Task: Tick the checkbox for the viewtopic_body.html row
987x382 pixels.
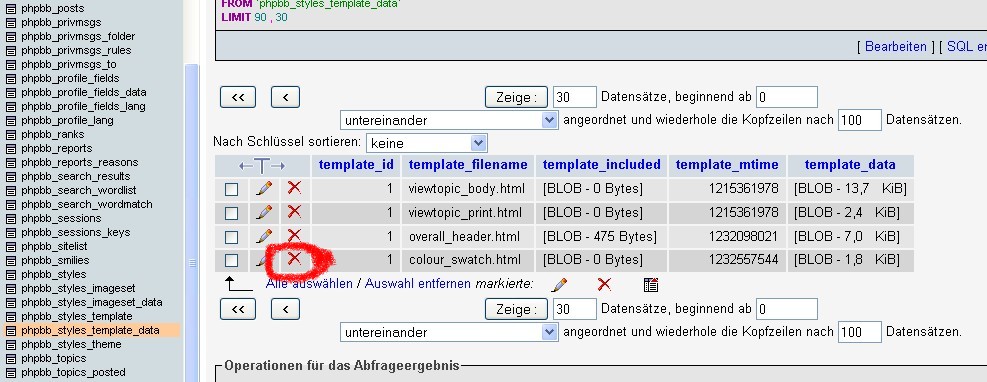Action: [x=232, y=189]
